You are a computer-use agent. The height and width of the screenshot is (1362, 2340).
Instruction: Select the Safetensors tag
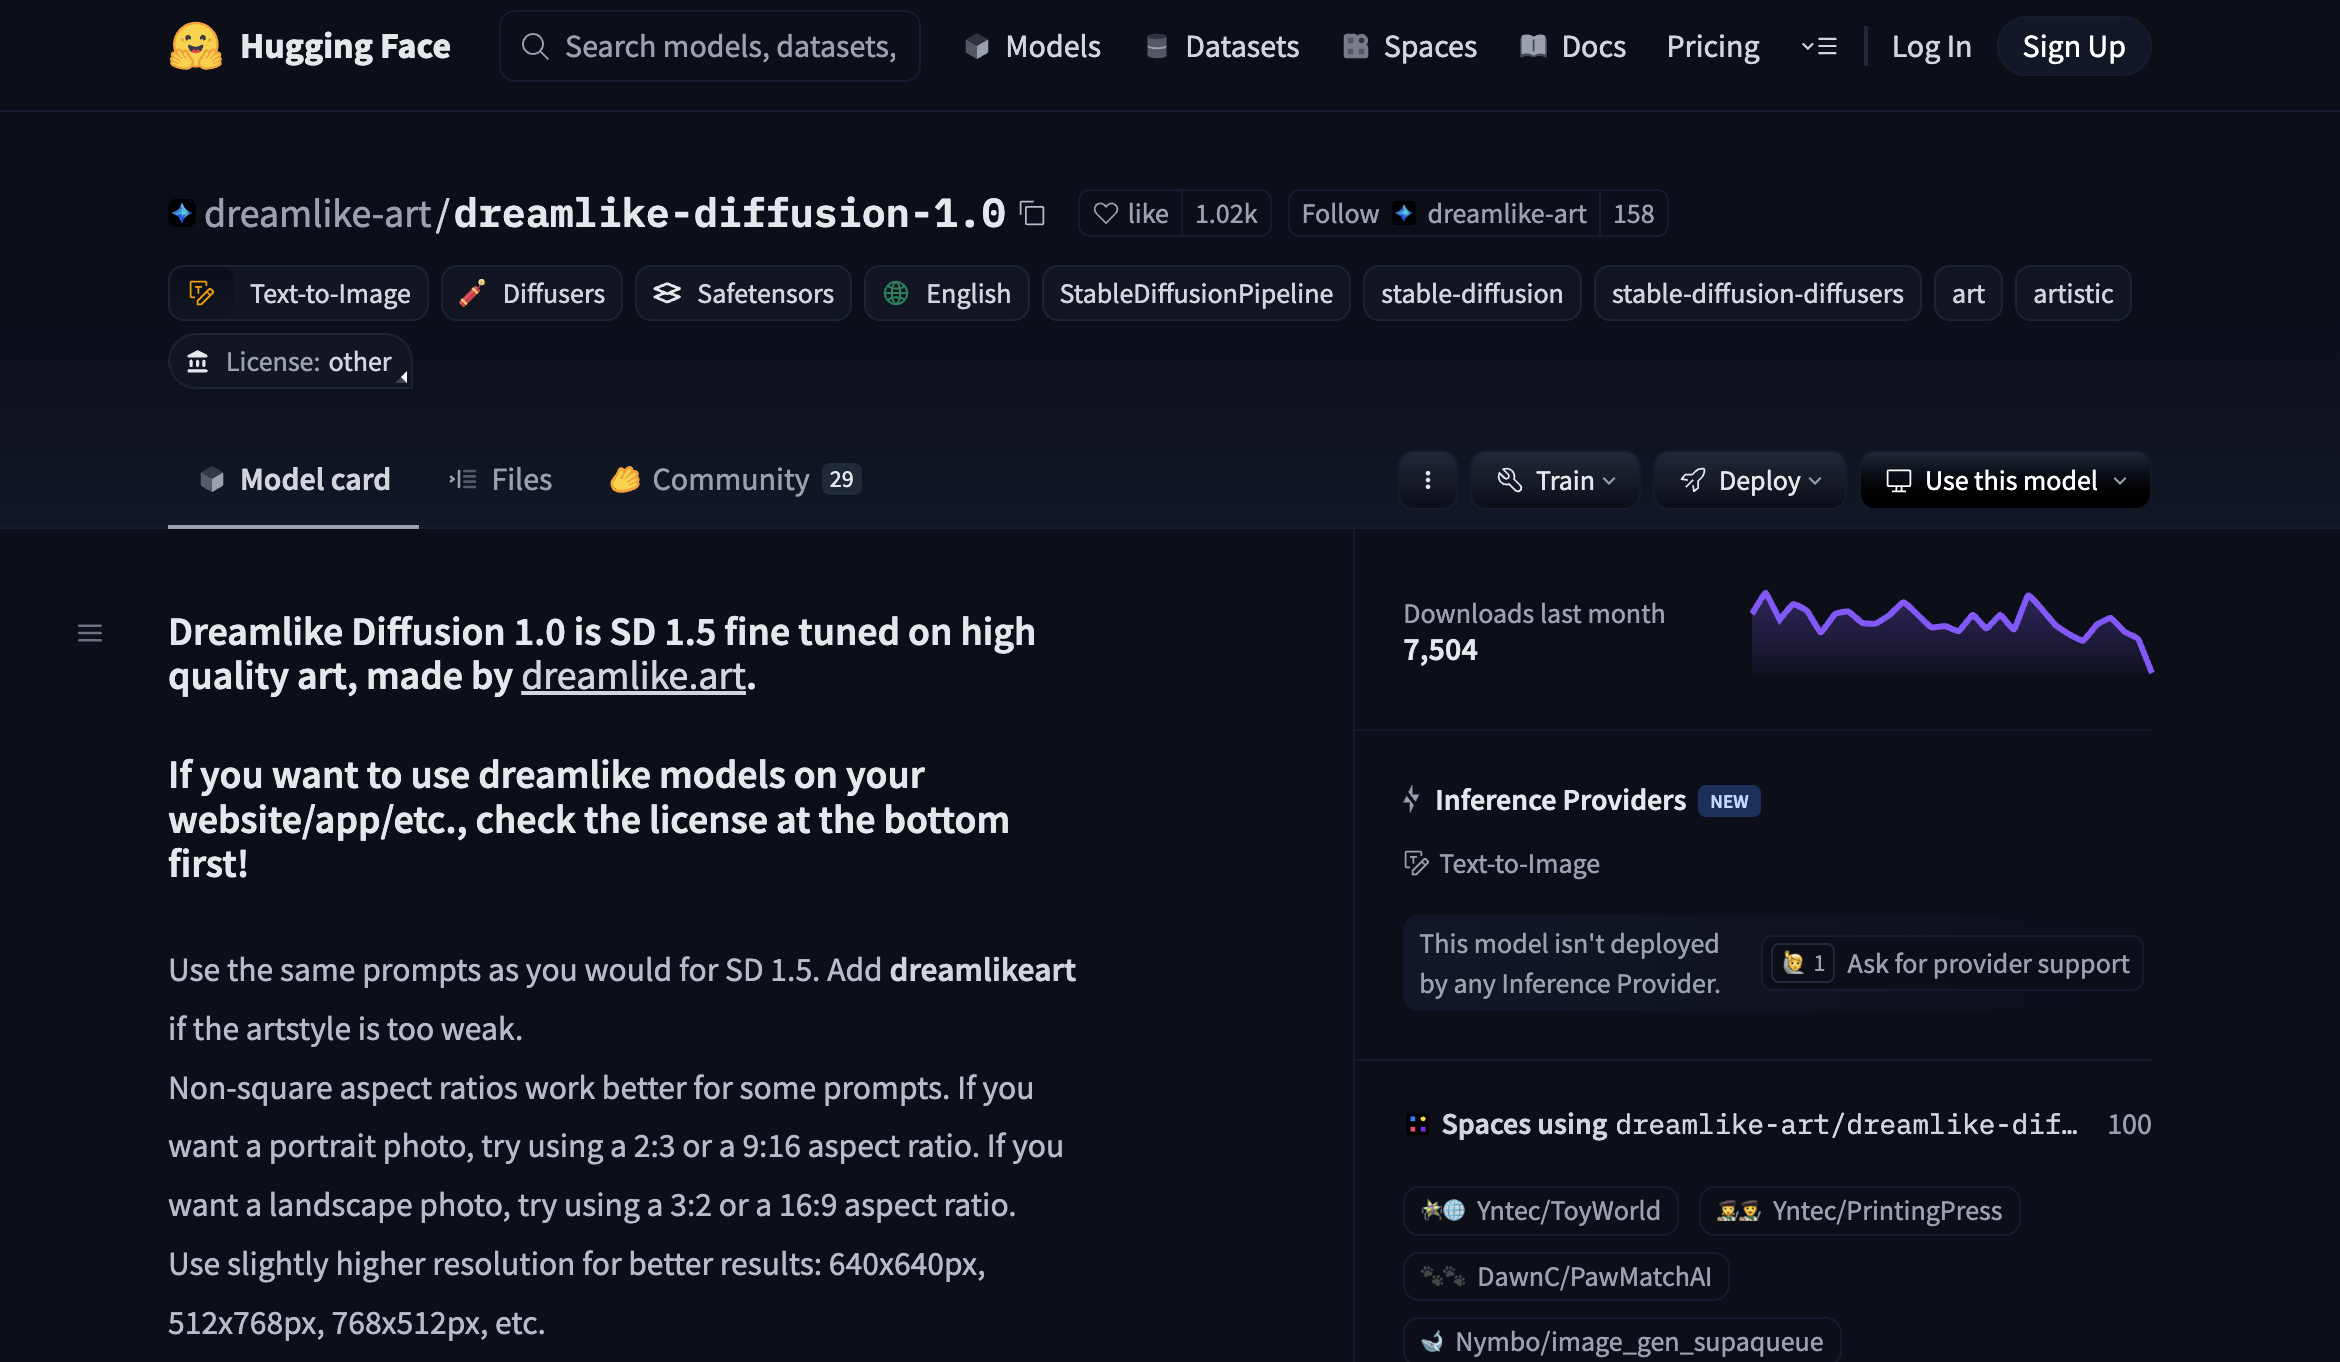pyautogui.click(x=743, y=293)
